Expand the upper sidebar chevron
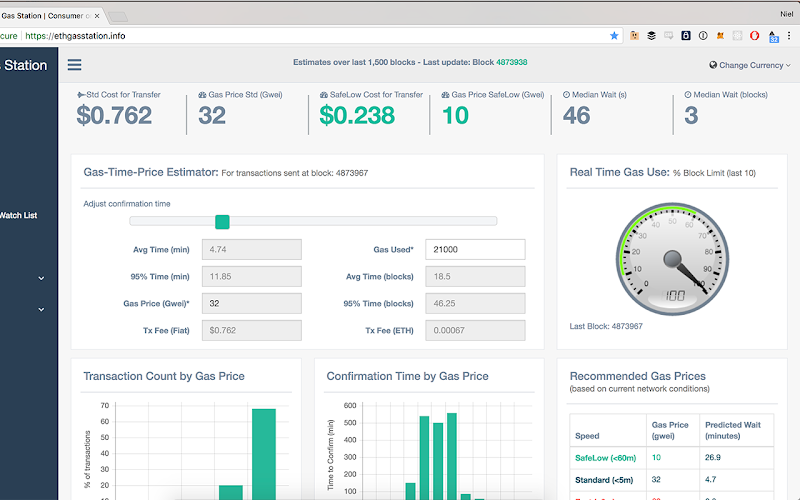The height and width of the screenshot is (500, 800). pyautogui.click(x=41, y=278)
